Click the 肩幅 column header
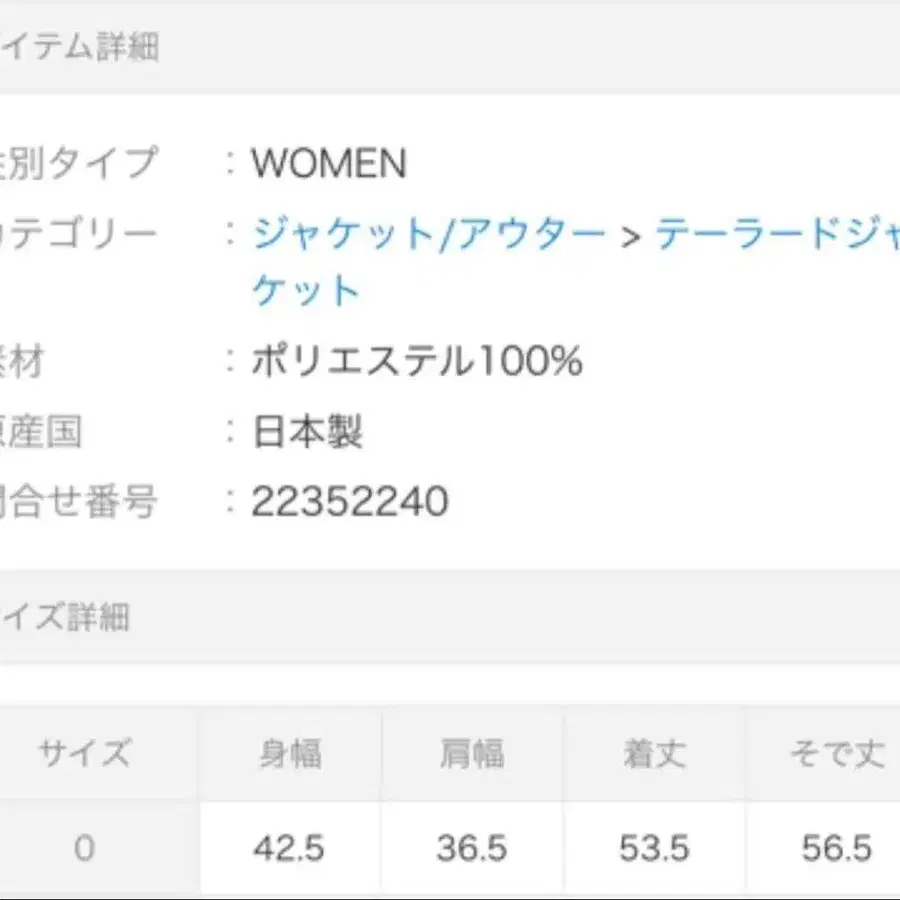The height and width of the screenshot is (900, 900). 471,753
